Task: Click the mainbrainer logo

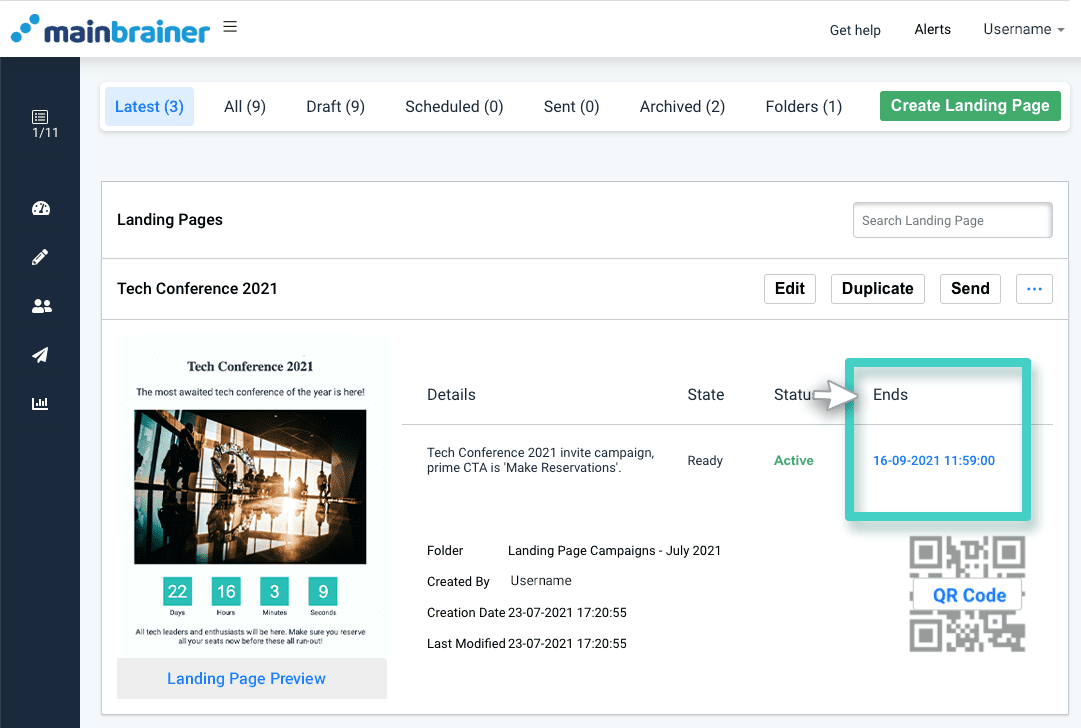Action: click(110, 29)
